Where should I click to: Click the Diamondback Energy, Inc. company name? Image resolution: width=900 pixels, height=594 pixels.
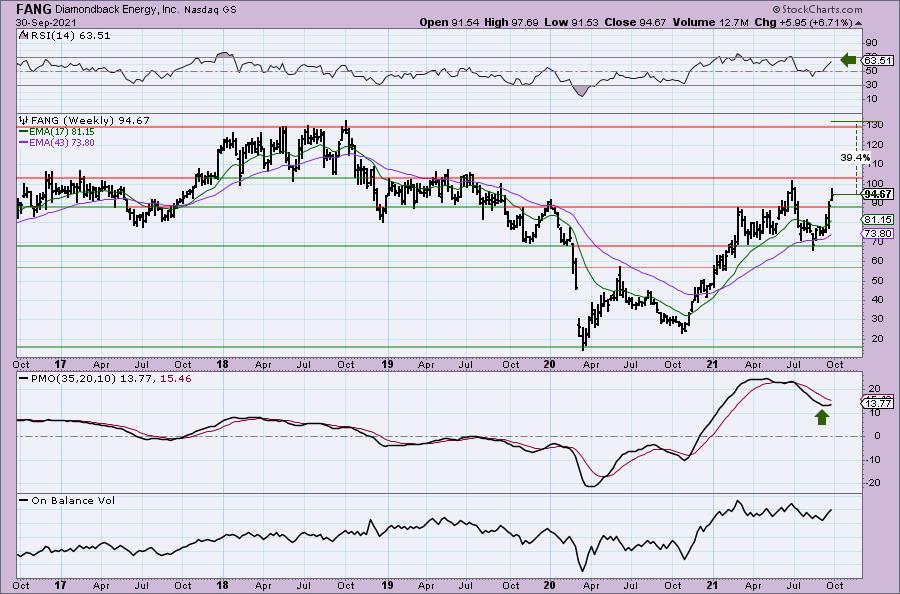117,10
